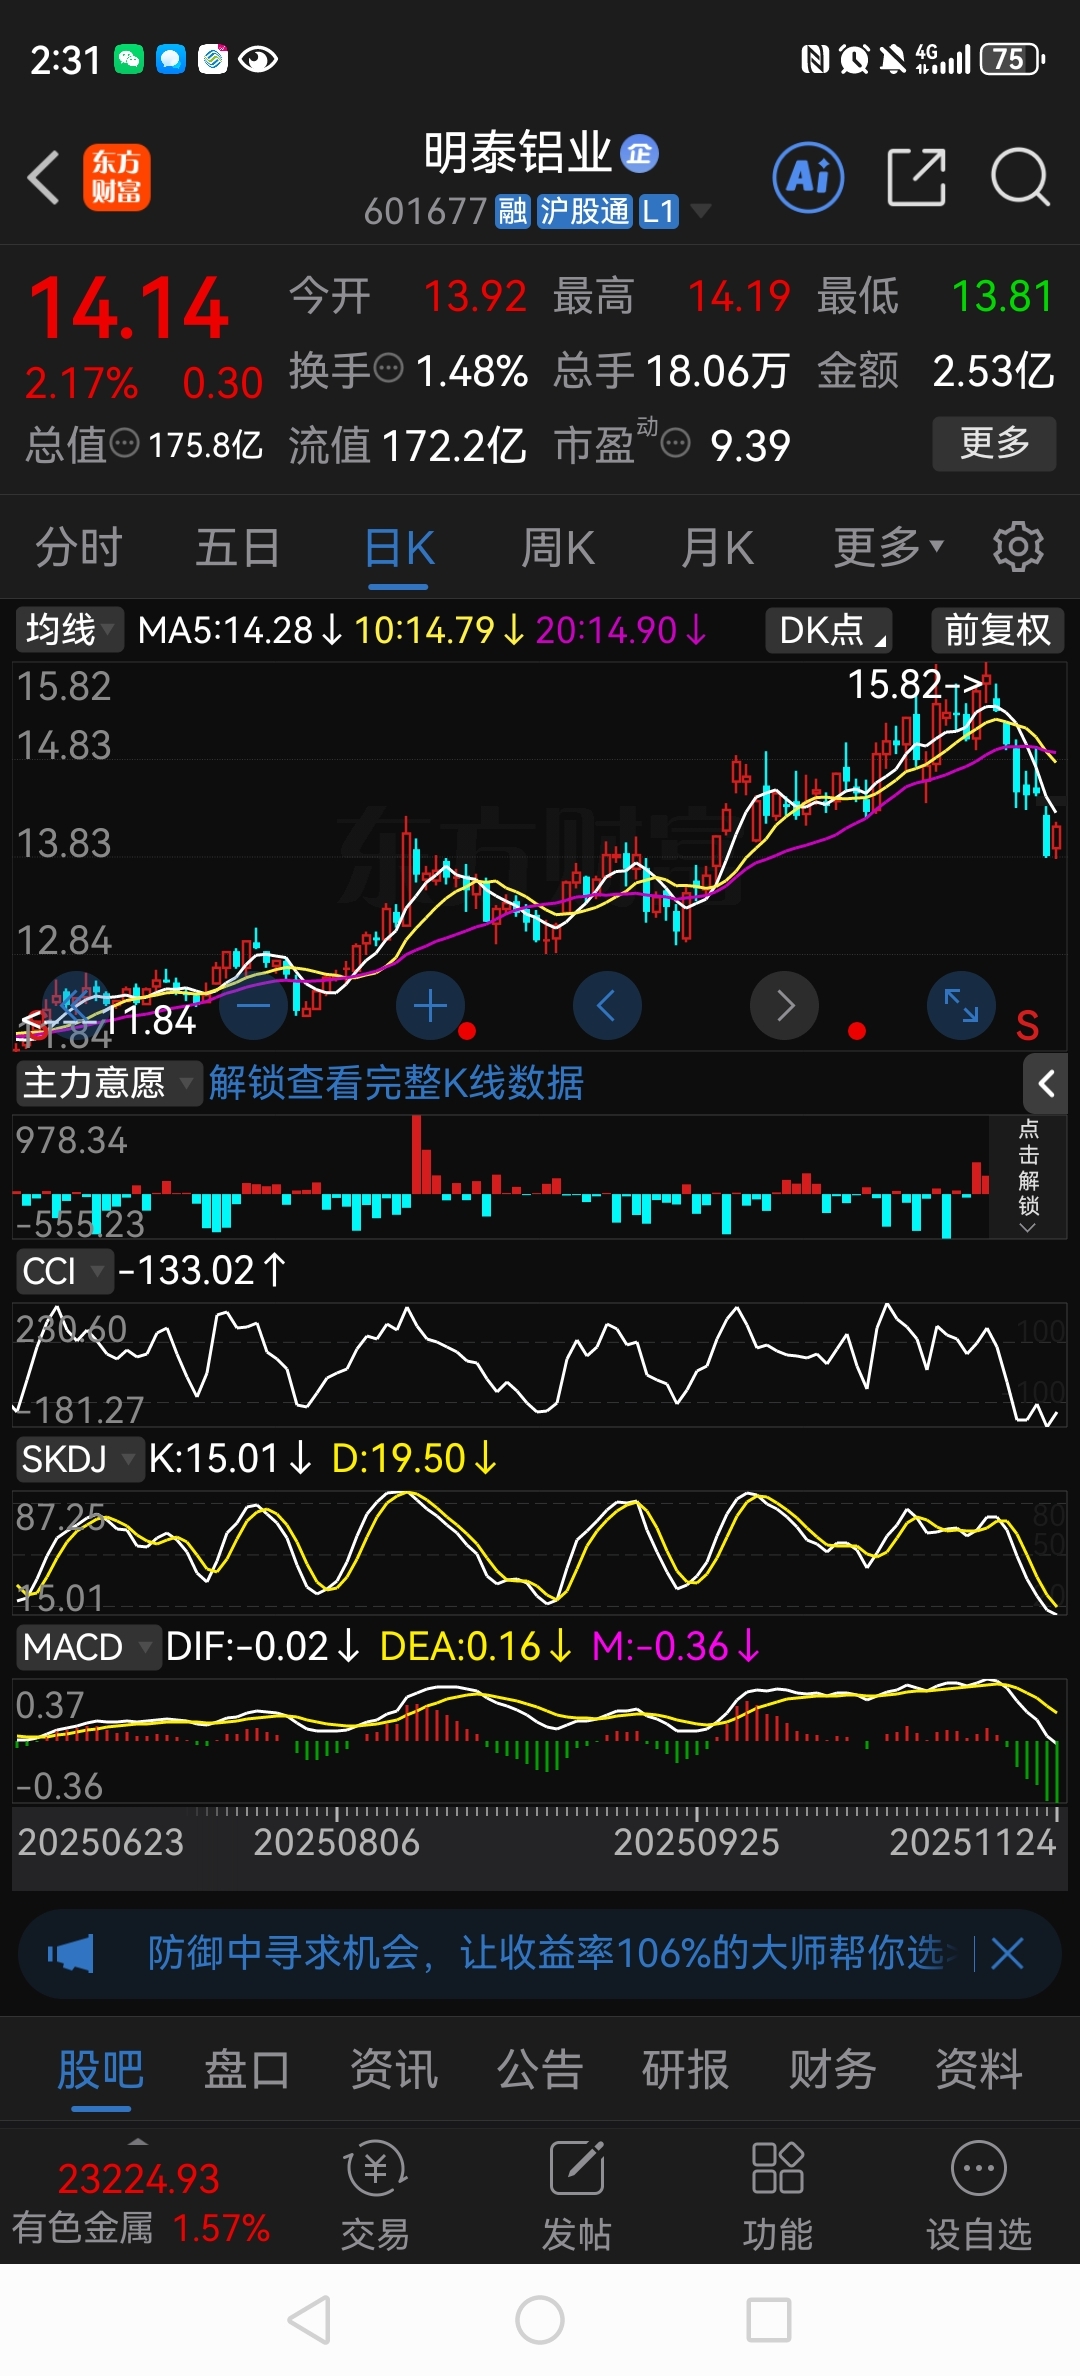Toggle 前复权 adjustment mode
This screenshot has height=2376, width=1080.
click(x=997, y=631)
